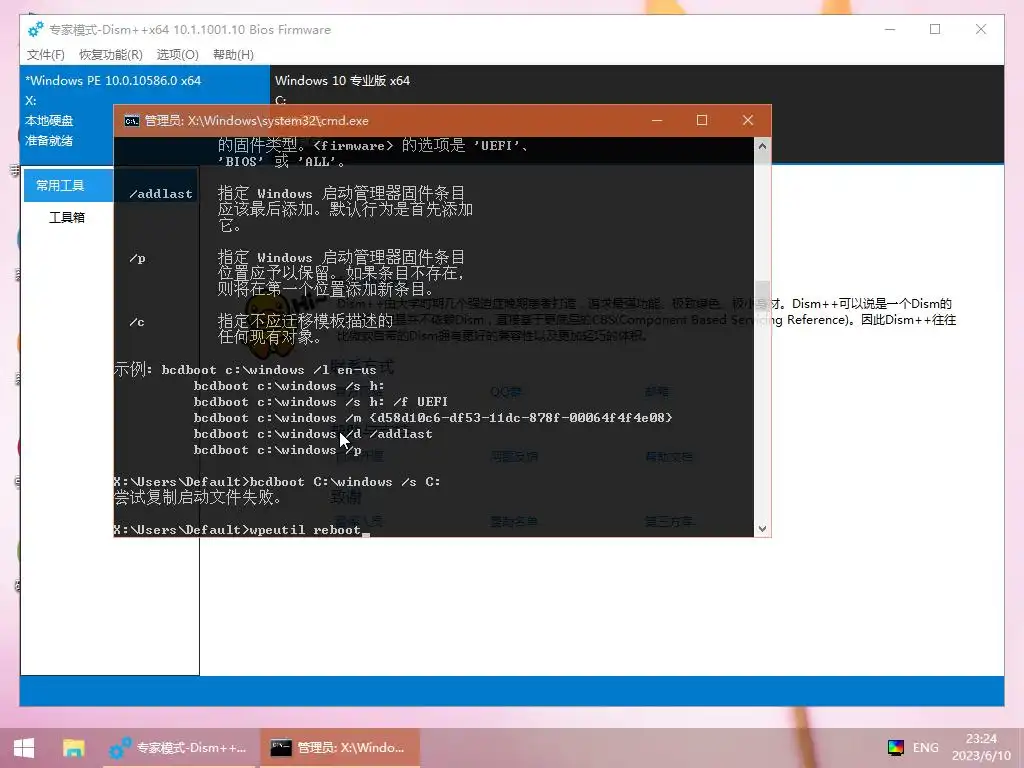Click the colorful display tray icon
Image resolution: width=1024 pixels, height=768 pixels.
(x=895, y=748)
